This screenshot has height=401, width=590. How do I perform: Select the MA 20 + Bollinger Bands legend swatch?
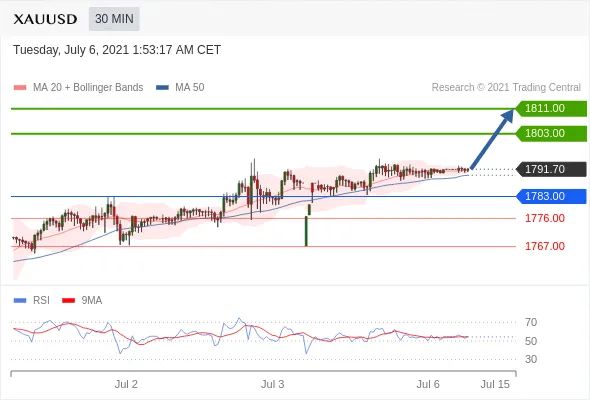tap(20, 88)
